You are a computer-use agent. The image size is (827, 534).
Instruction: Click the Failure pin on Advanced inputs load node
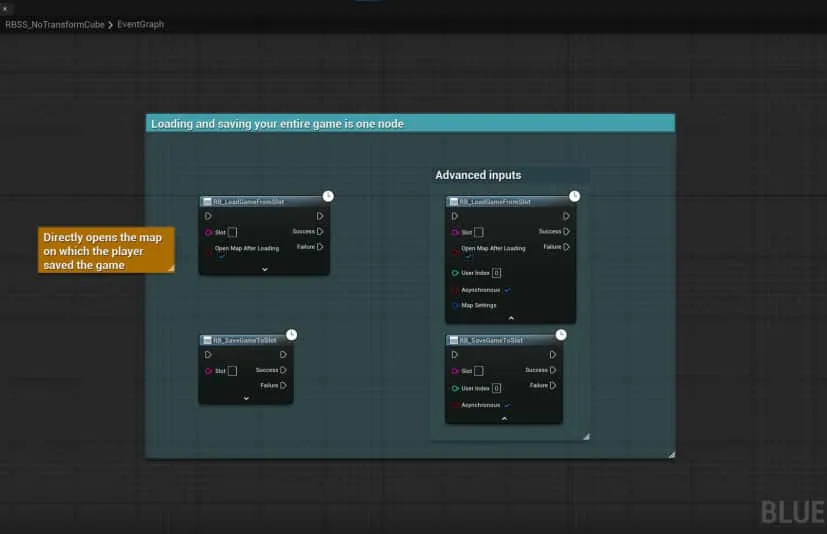566,246
